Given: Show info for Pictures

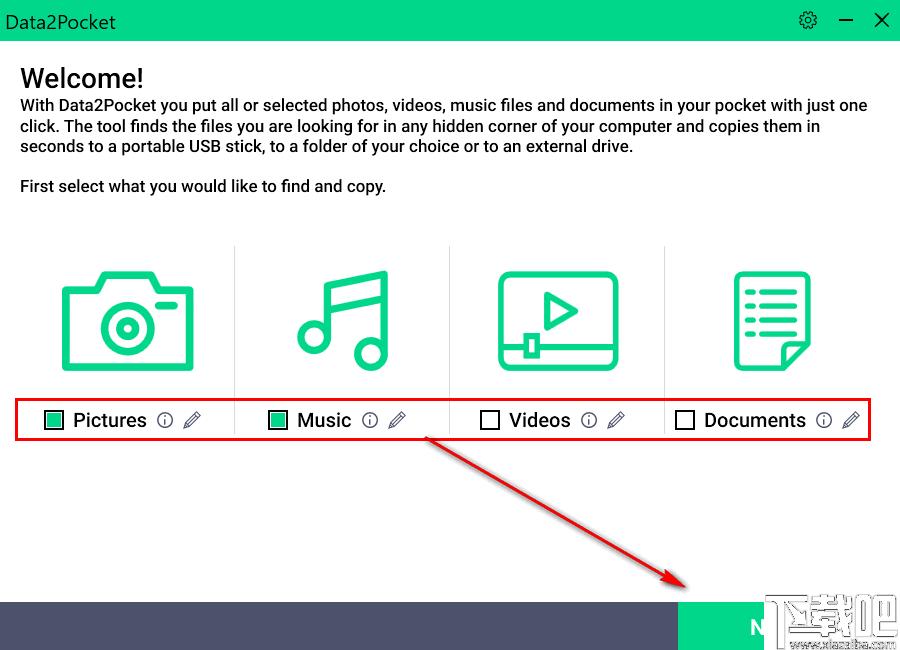Looking at the screenshot, I should point(165,420).
